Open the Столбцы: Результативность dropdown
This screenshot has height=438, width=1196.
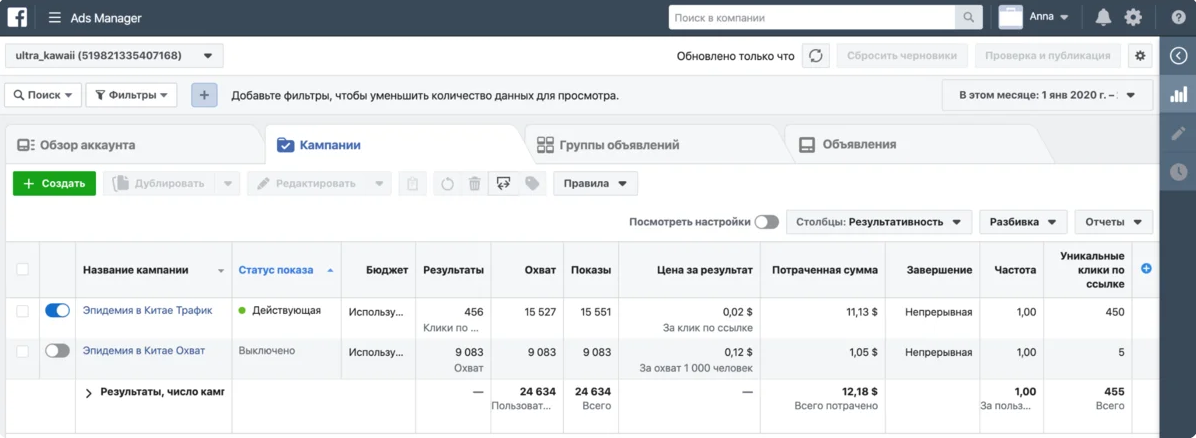click(878, 222)
